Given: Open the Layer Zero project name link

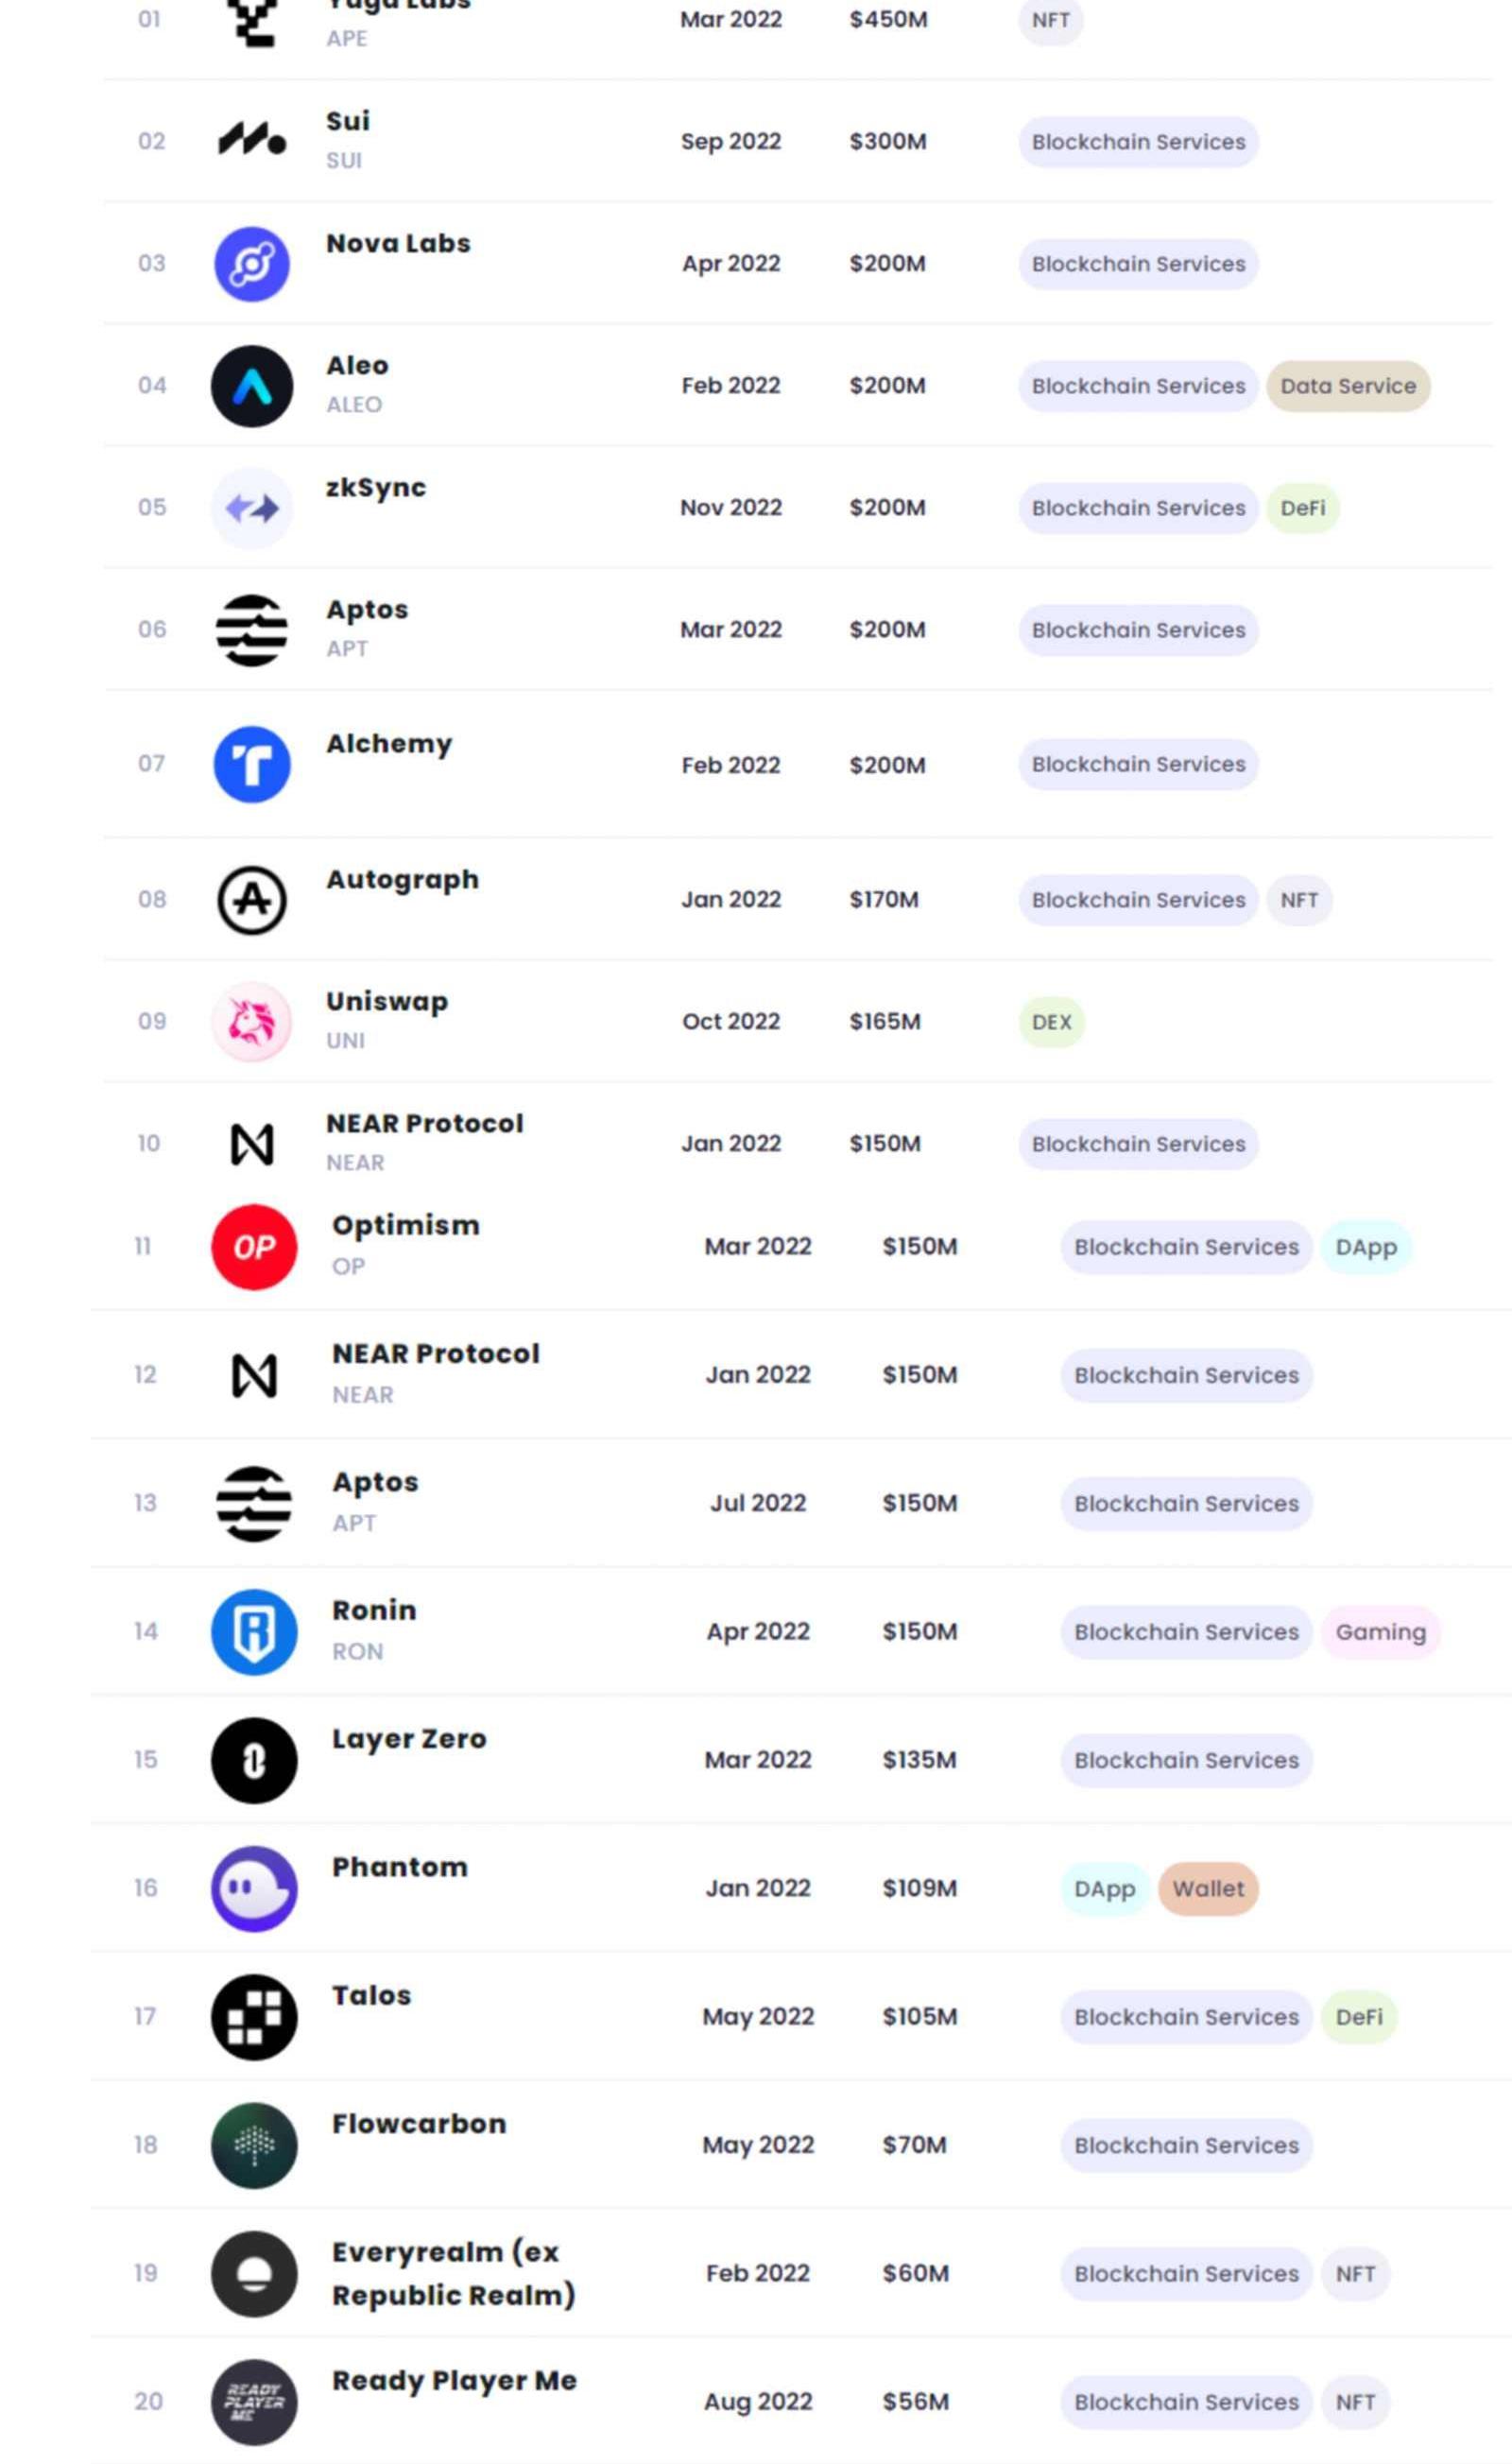Looking at the screenshot, I should point(409,1739).
